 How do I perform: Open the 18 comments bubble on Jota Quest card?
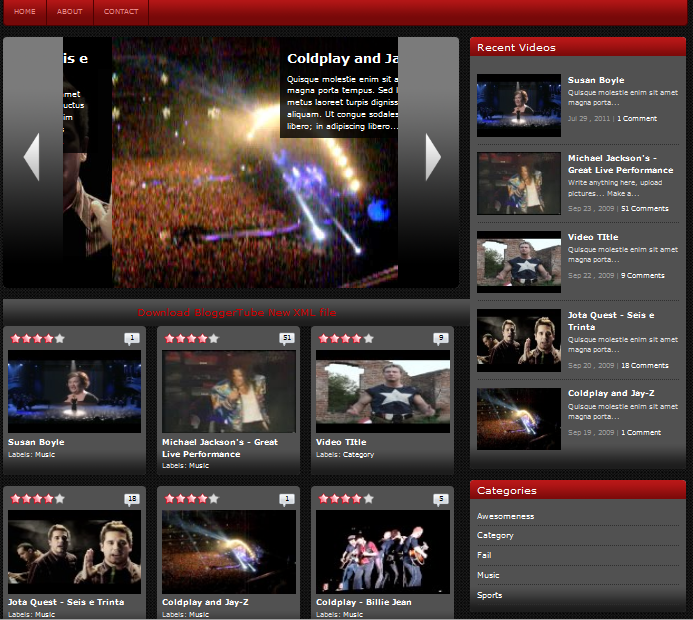pyautogui.click(x=132, y=499)
